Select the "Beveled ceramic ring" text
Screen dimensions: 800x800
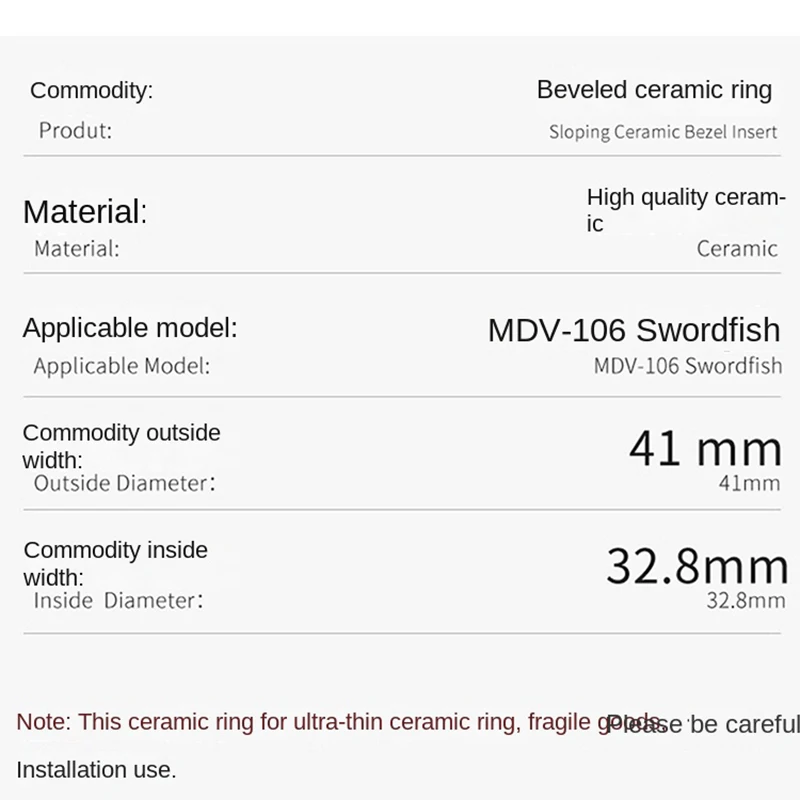(x=654, y=89)
